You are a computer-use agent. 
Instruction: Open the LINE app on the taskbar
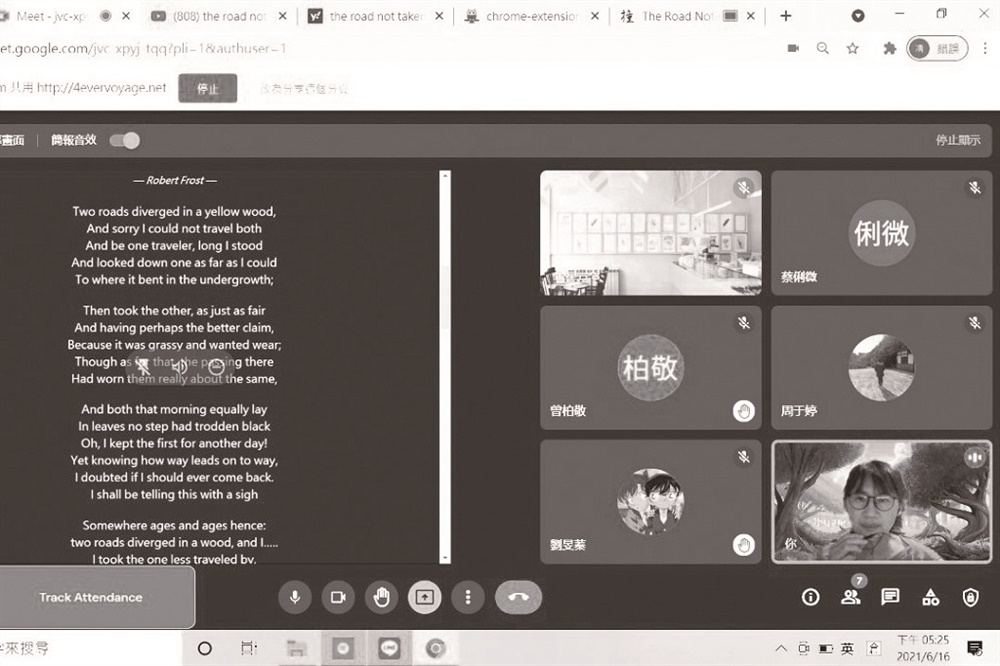[390, 649]
